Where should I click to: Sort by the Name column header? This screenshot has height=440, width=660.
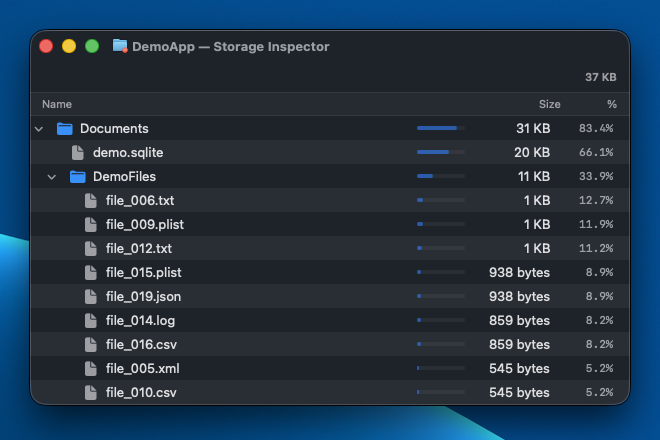[x=57, y=104]
